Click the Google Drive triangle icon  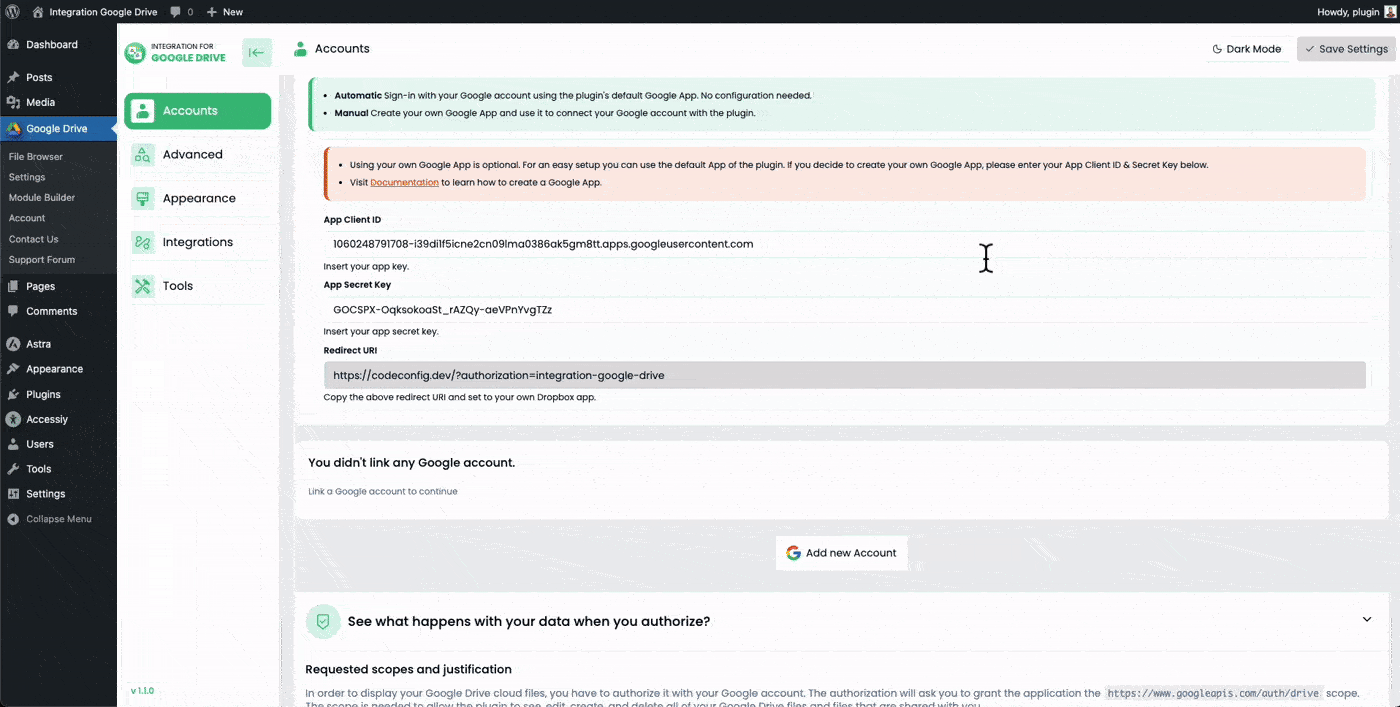click(x=13, y=129)
